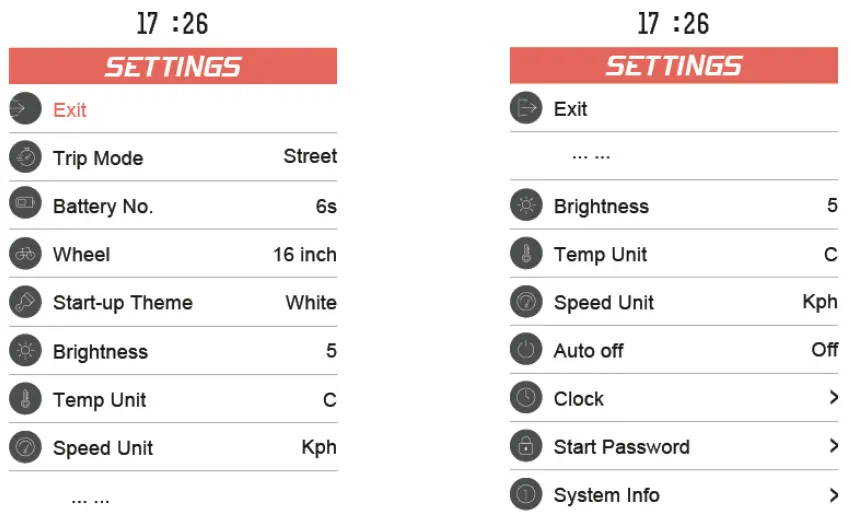
Task: Tap the '16 inch' wheel size value
Action: (305, 254)
